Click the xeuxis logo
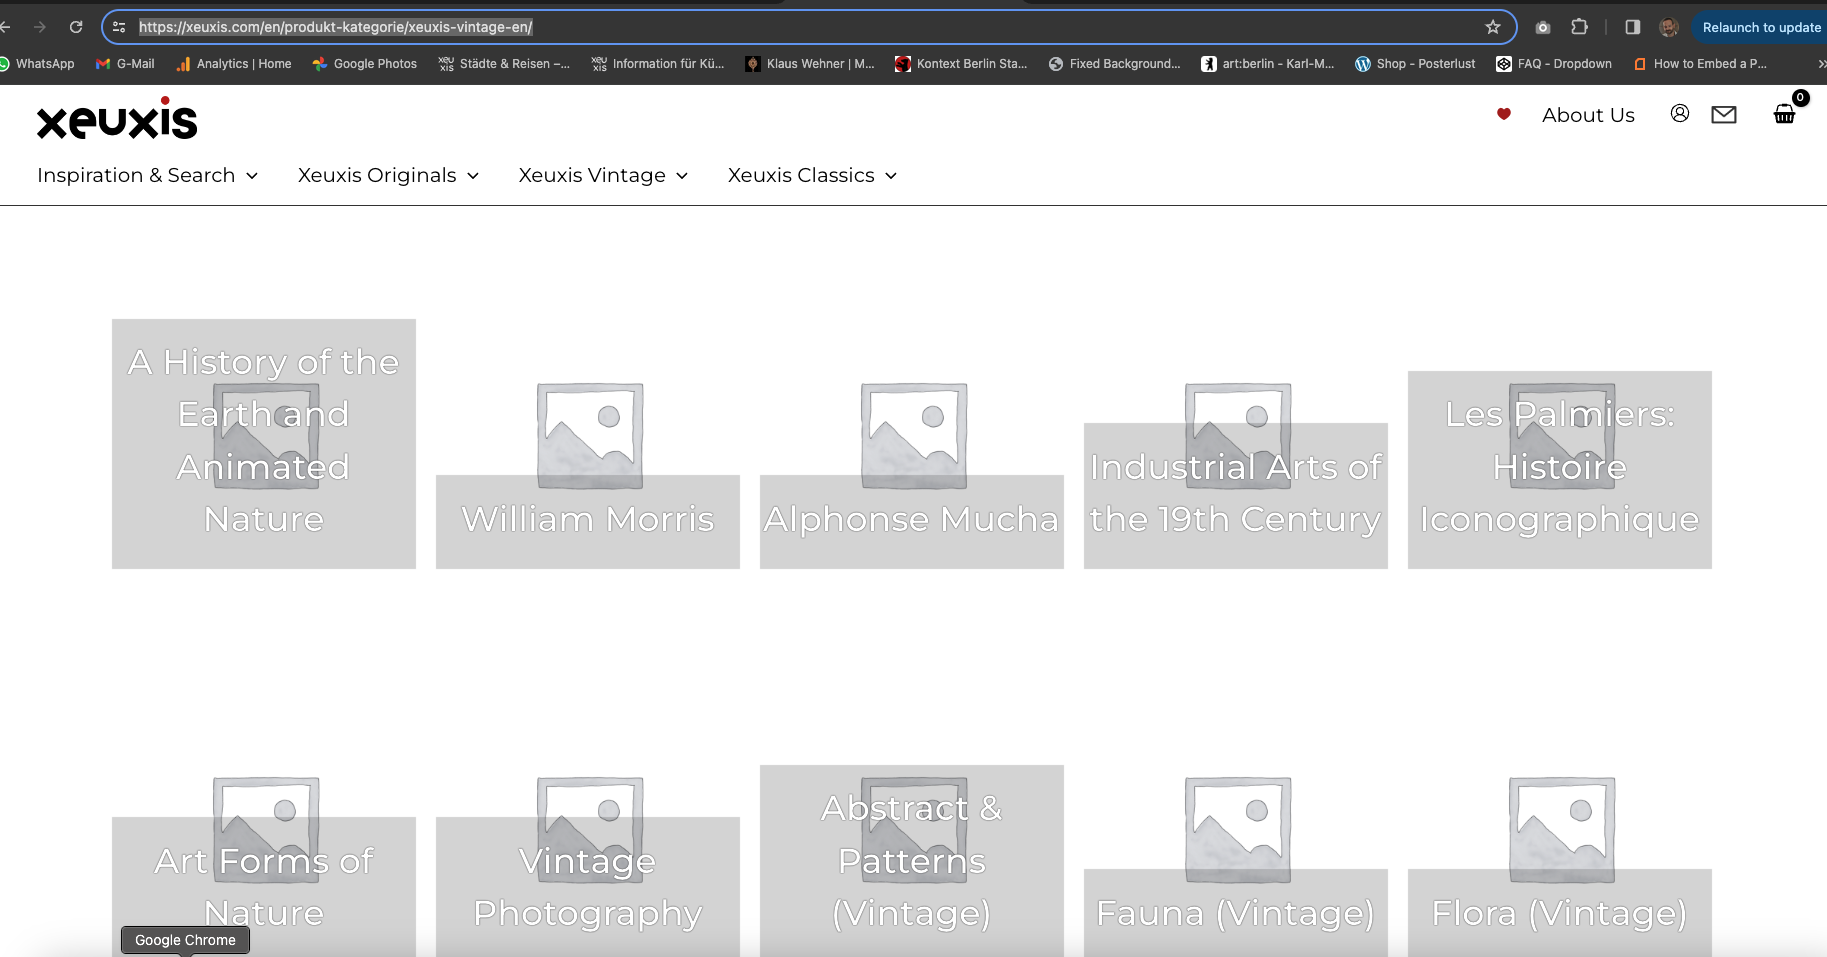1827x957 pixels. (x=117, y=118)
